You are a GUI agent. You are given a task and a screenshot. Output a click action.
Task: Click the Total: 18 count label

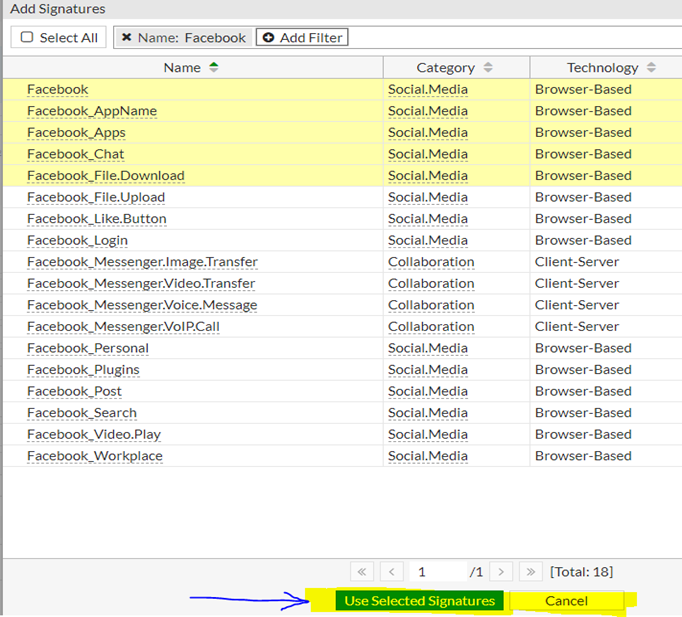pyautogui.click(x=582, y=571)
